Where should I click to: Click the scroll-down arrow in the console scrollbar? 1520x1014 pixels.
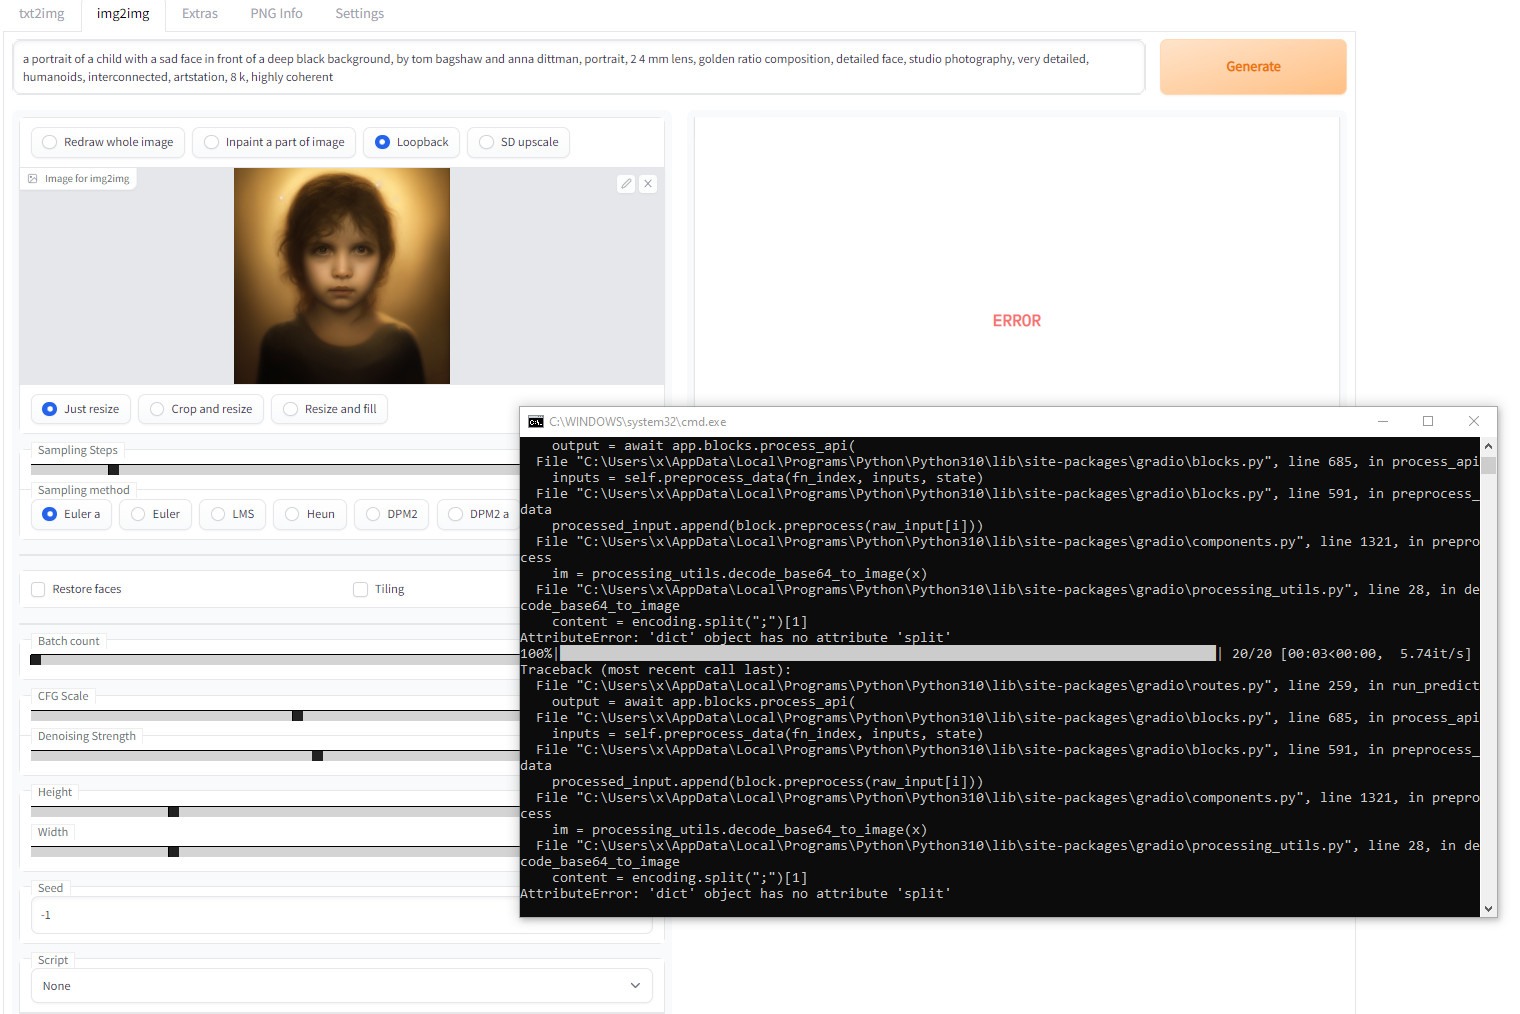[x=1489, y=908]
